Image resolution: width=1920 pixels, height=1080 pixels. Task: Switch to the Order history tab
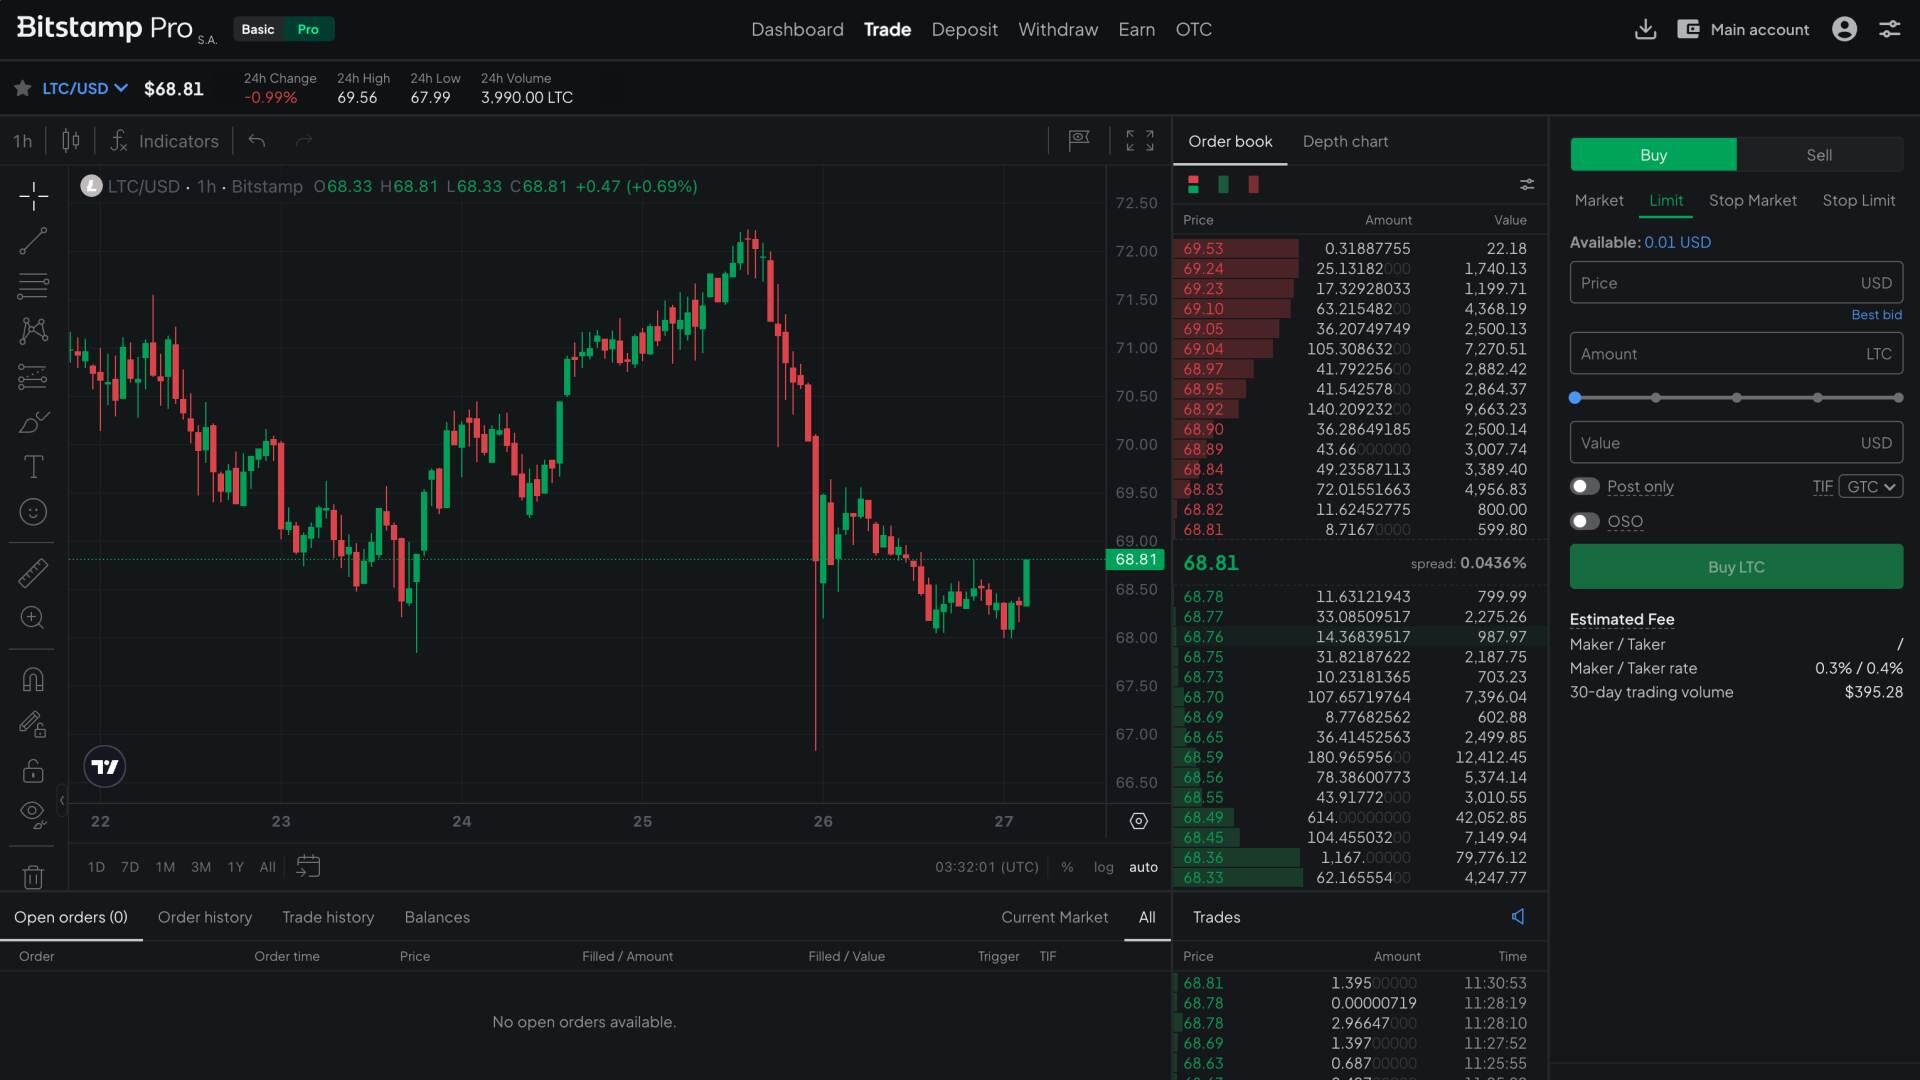coord(205,917)
